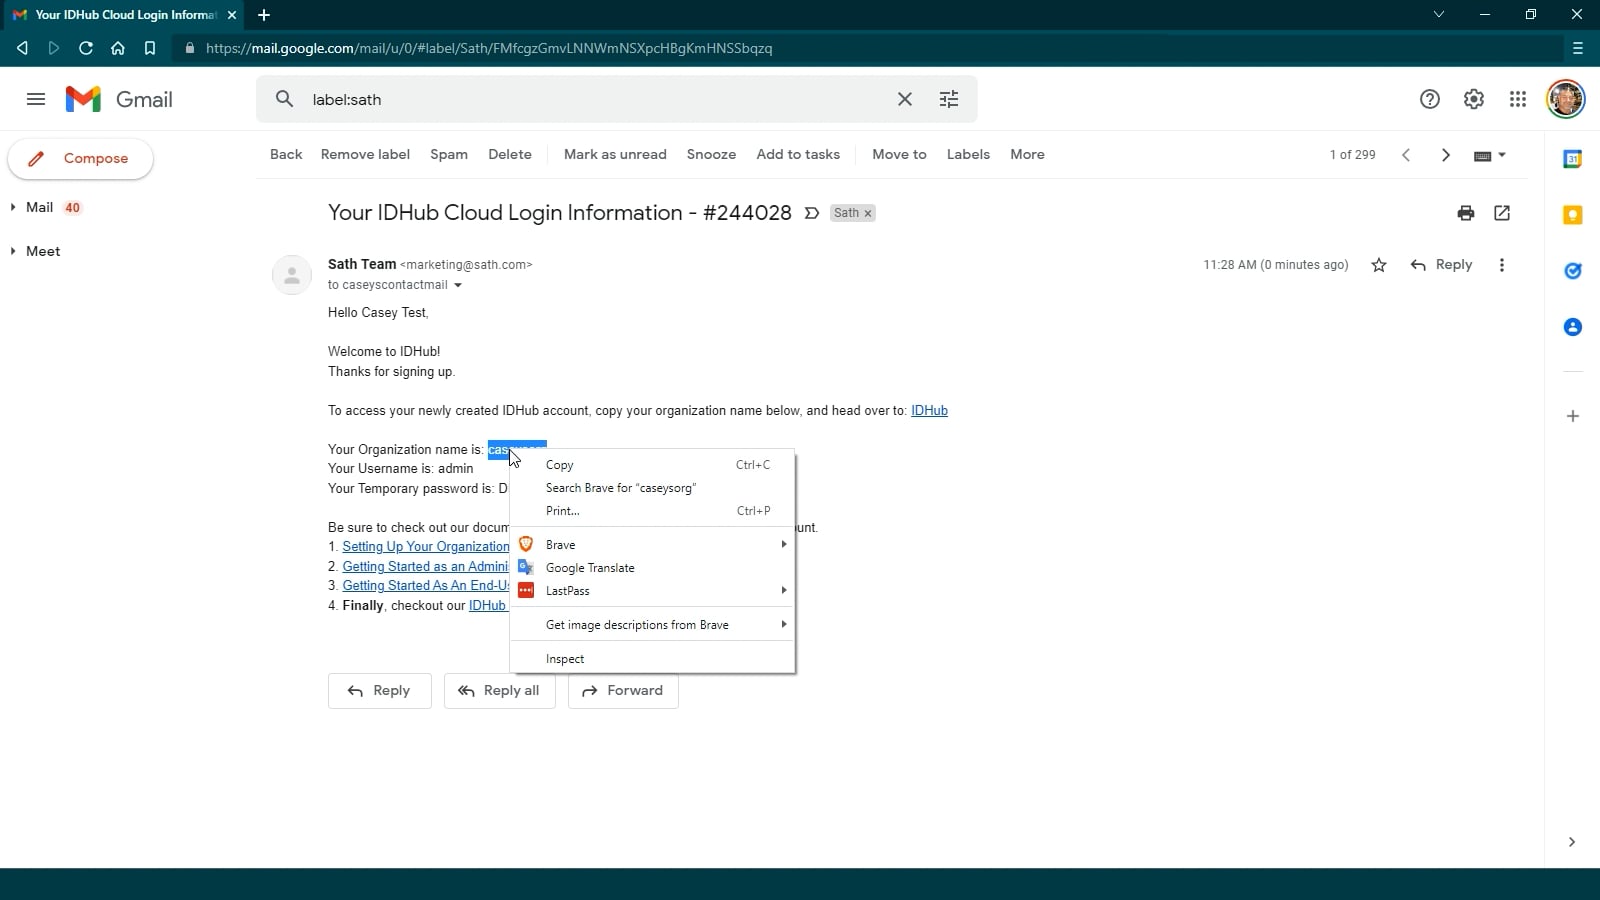The height and width of the screenshot is (900, 1600).
Task: Mark the email as Spam
Action: pyautogui.click(x=449, y=155)
